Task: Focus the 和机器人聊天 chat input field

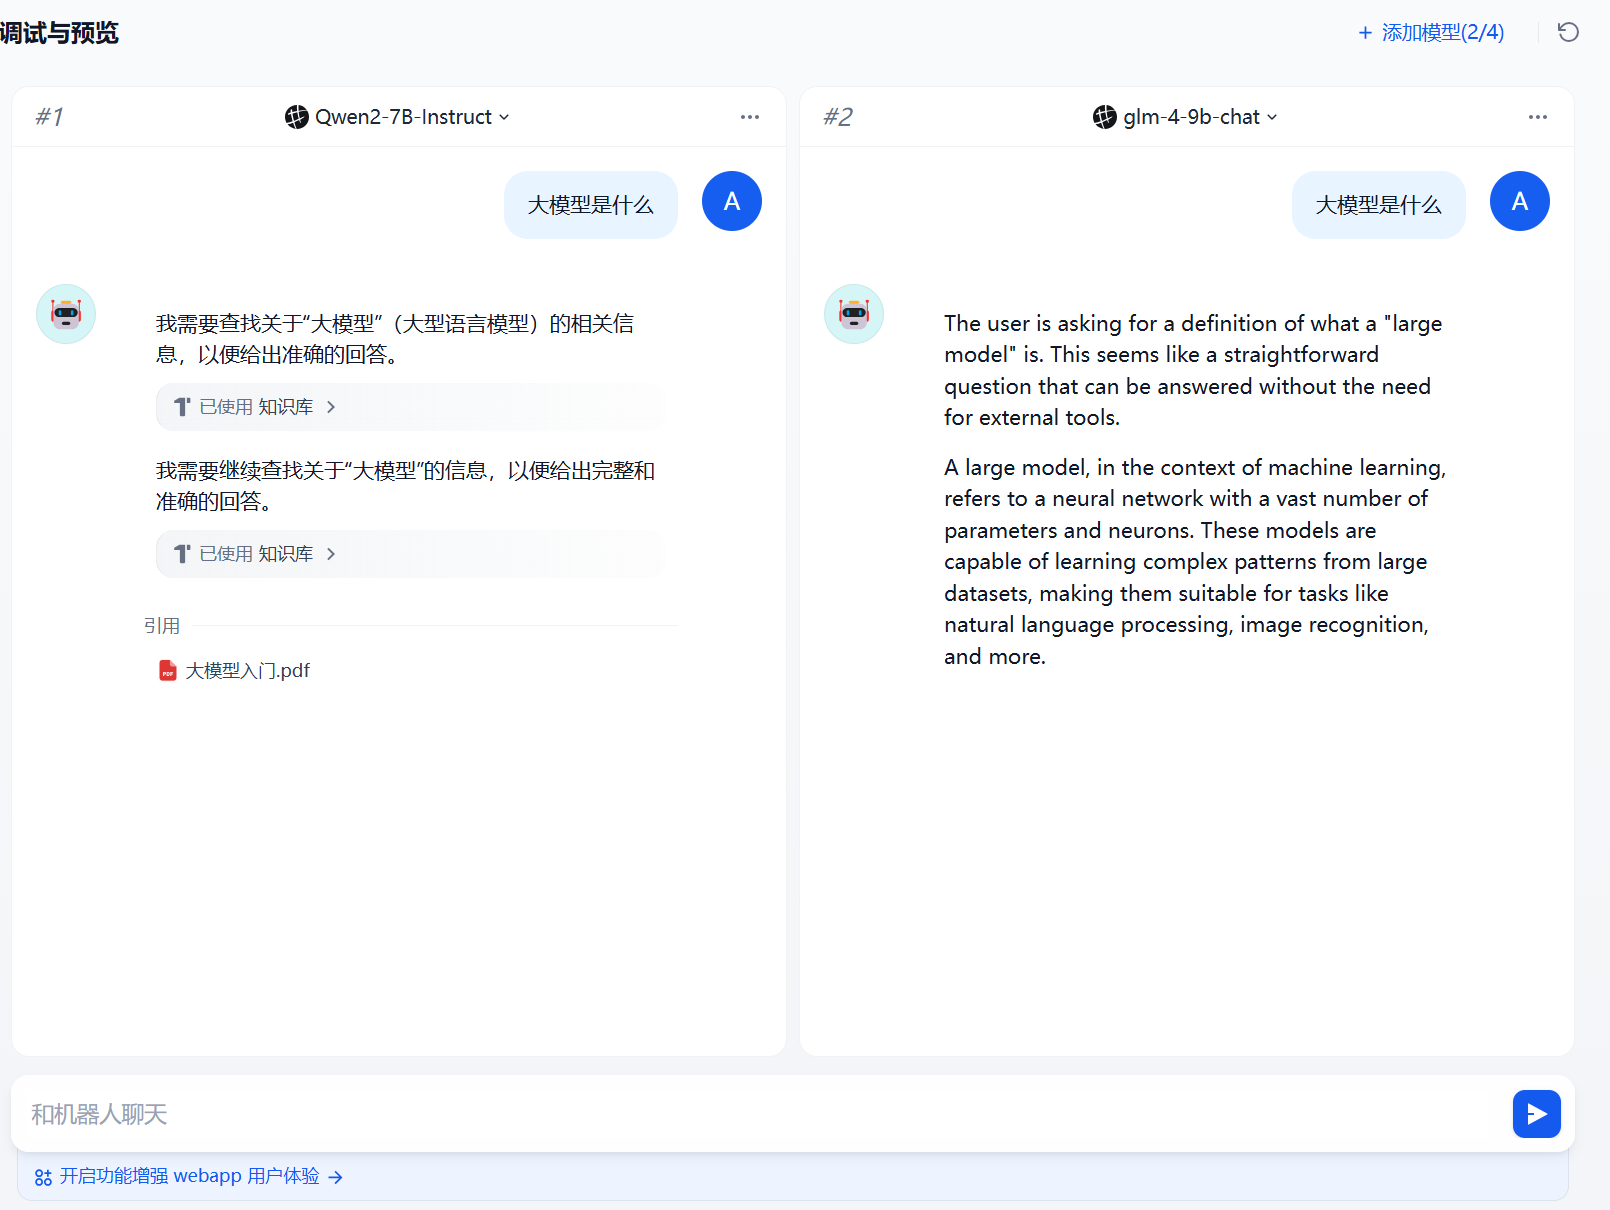Action: [x=760, y=1114]
